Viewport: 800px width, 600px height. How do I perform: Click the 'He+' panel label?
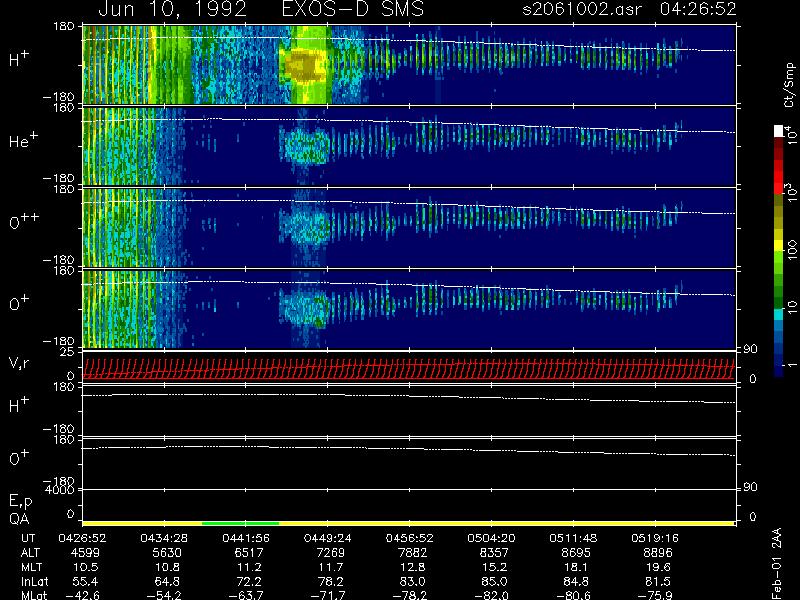coord(23,140)
